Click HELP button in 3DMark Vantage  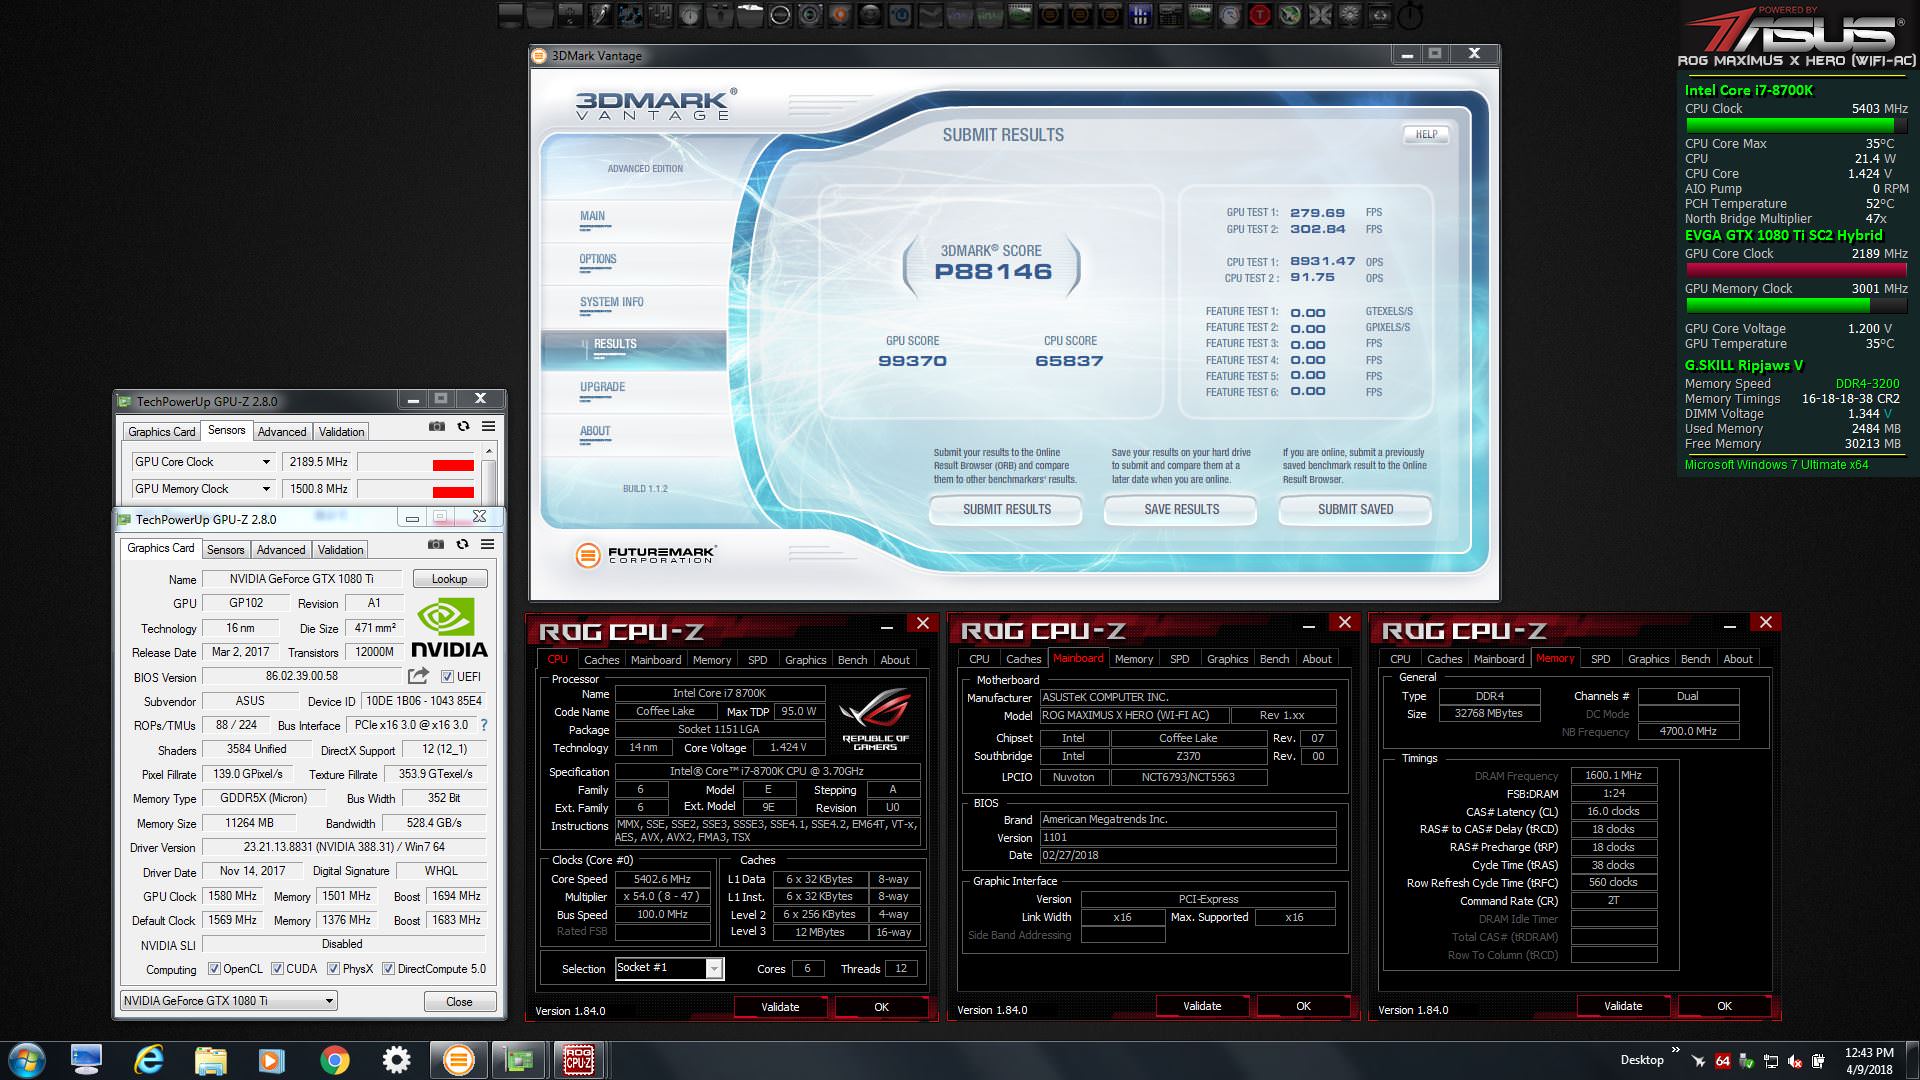1426,134
